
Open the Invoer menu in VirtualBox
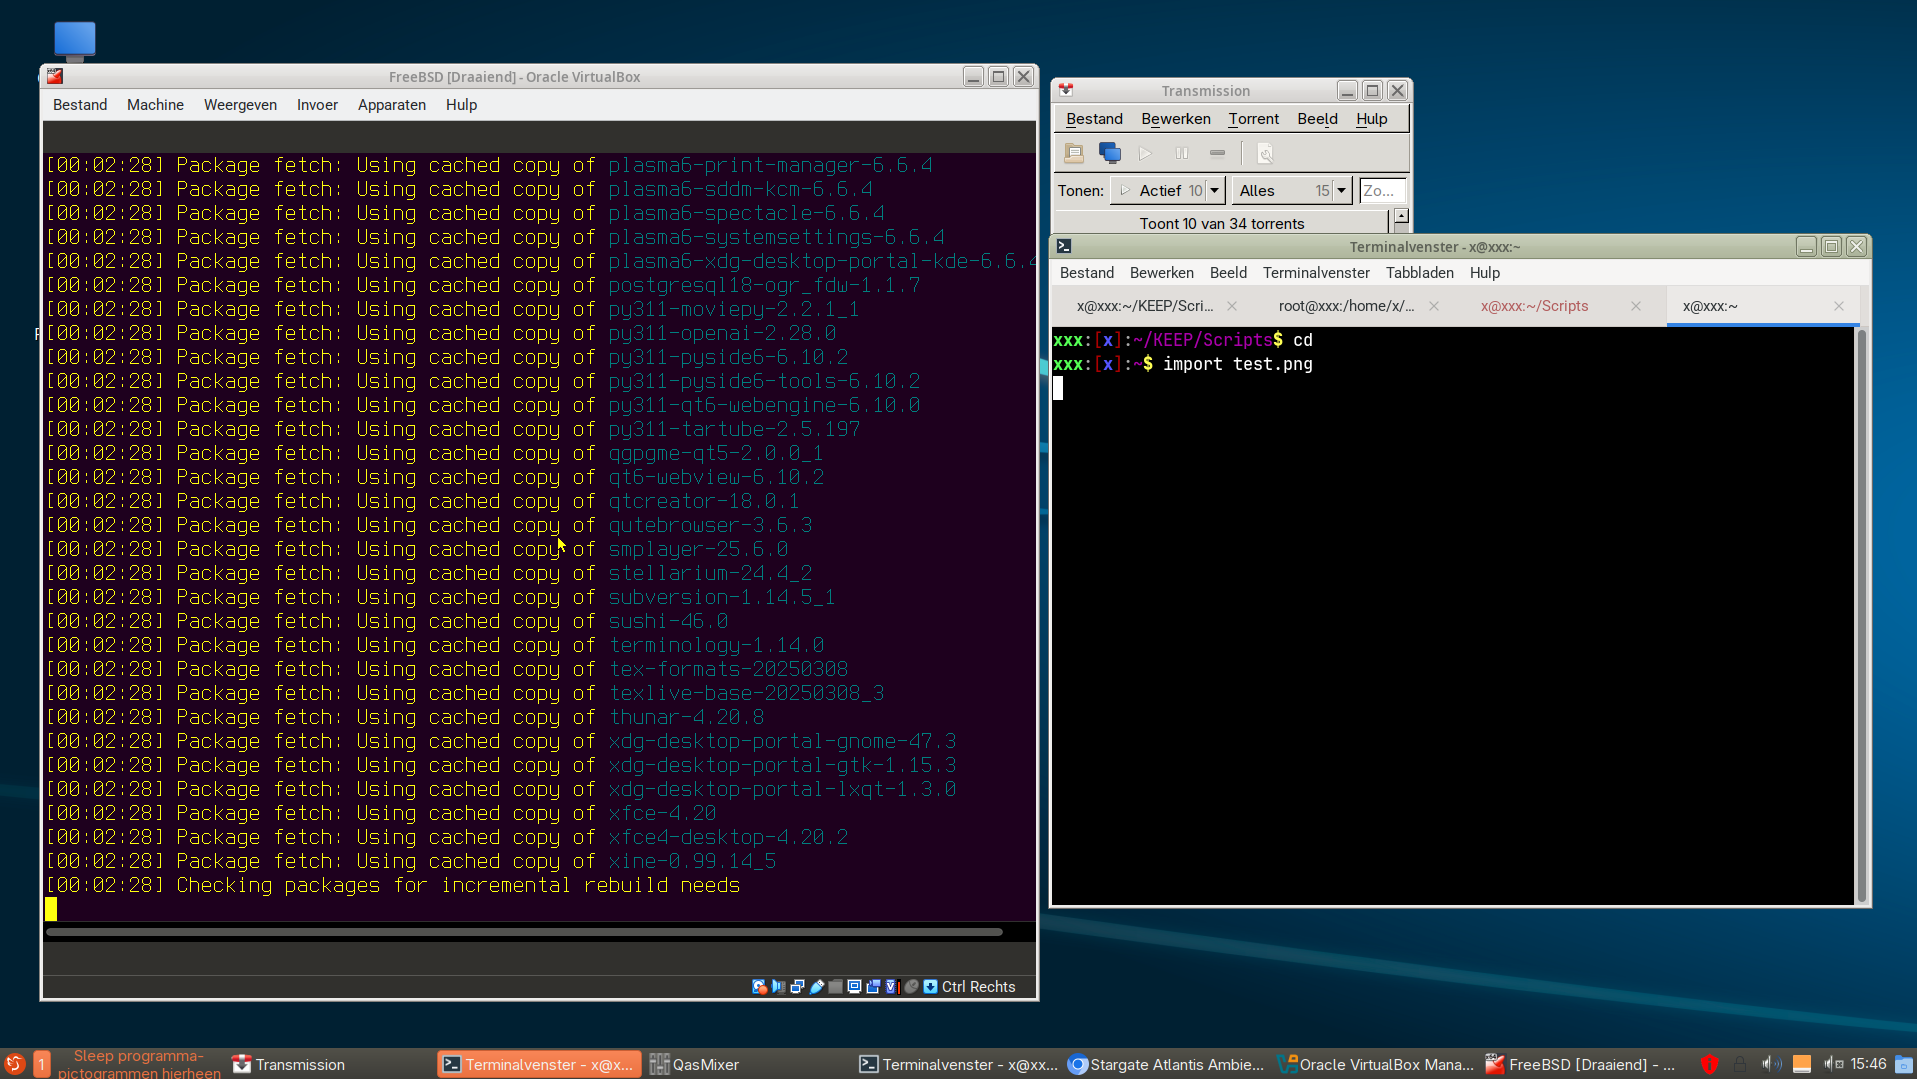[x=317, y=104]
